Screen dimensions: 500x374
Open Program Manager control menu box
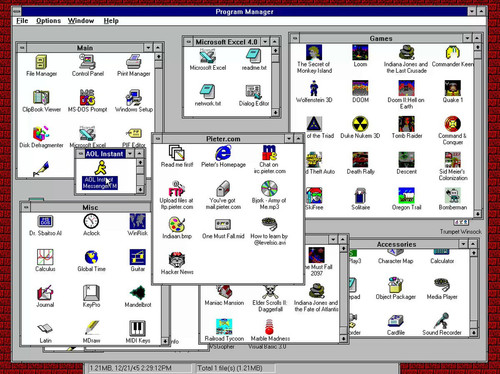tap(17, 11)
